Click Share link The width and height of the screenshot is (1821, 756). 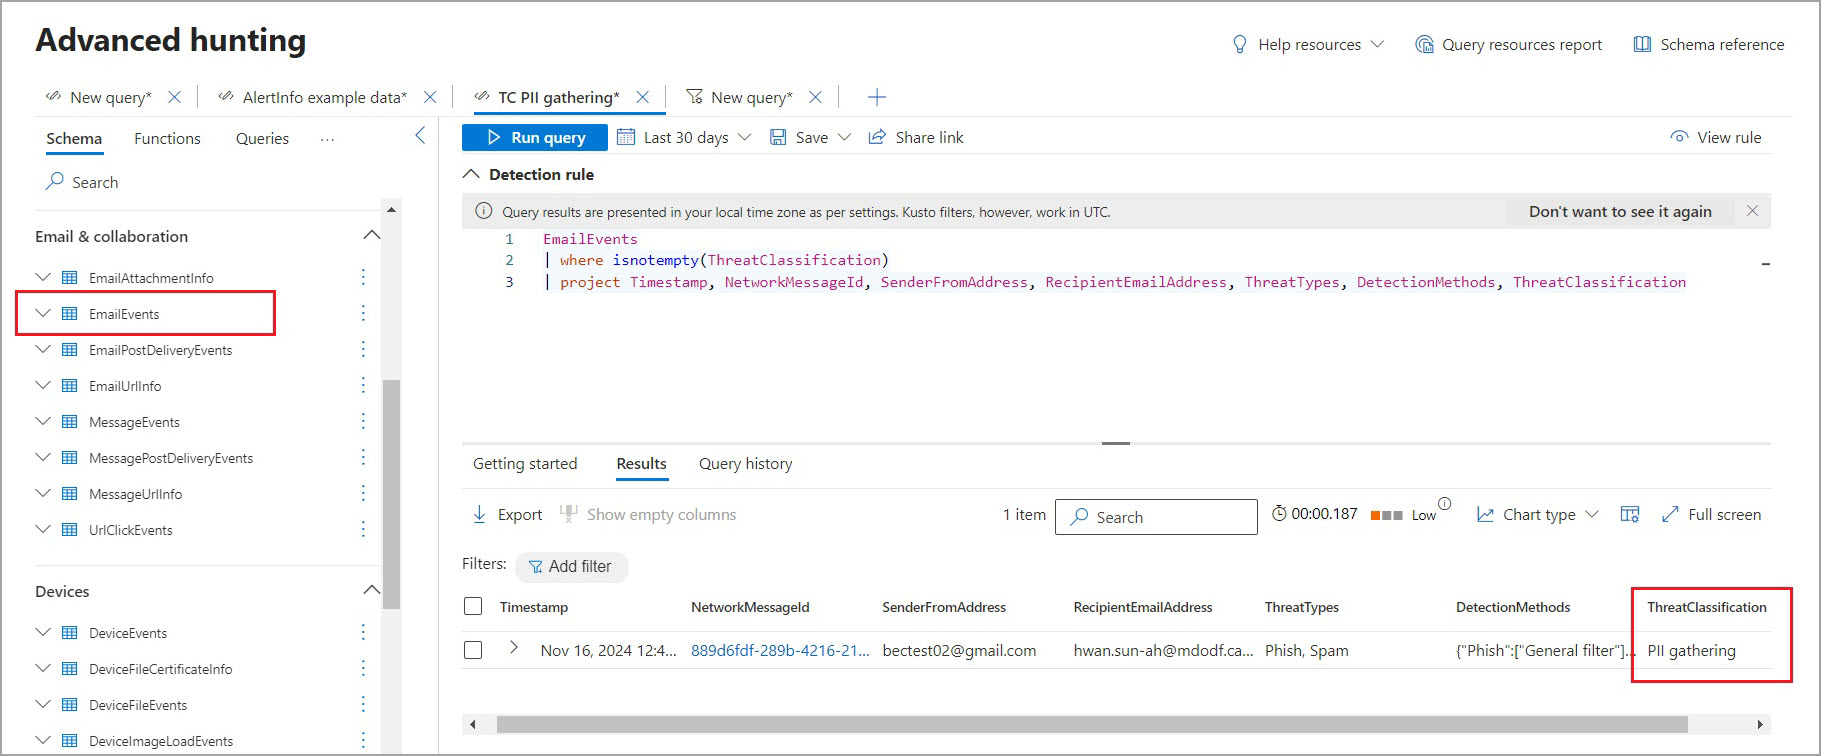coord(916,137)
